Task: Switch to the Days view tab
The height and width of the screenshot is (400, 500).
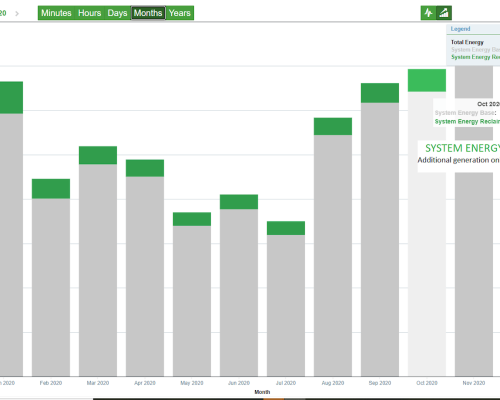Action: pyautogui.click(x=117, y=13)
